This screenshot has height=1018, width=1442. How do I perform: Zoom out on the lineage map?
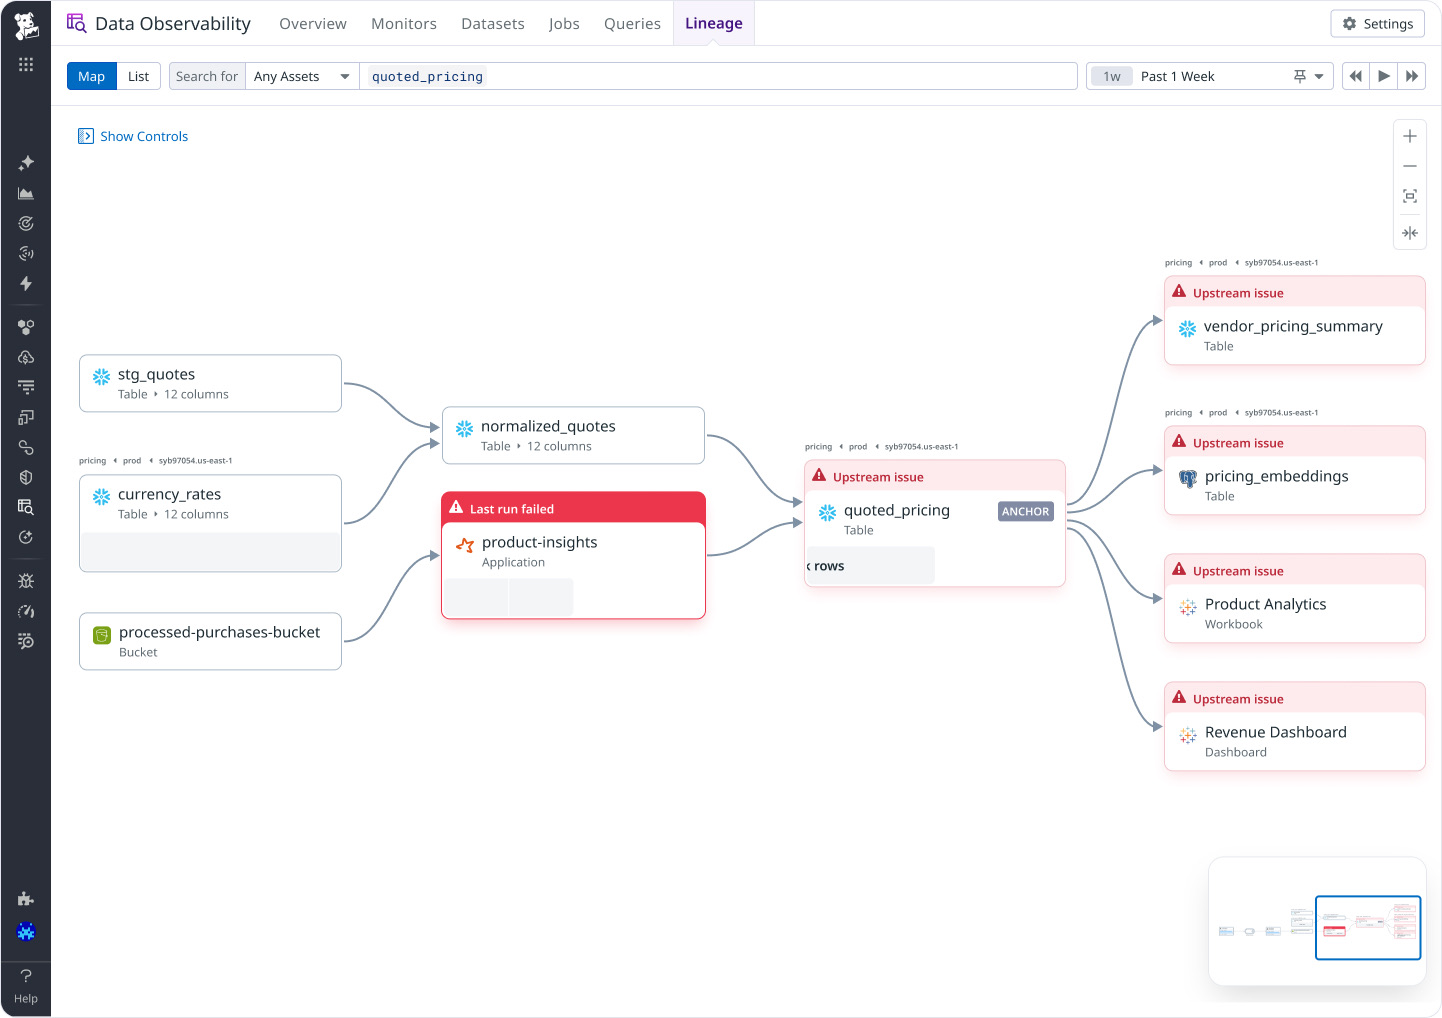[x=1410, y=166]
